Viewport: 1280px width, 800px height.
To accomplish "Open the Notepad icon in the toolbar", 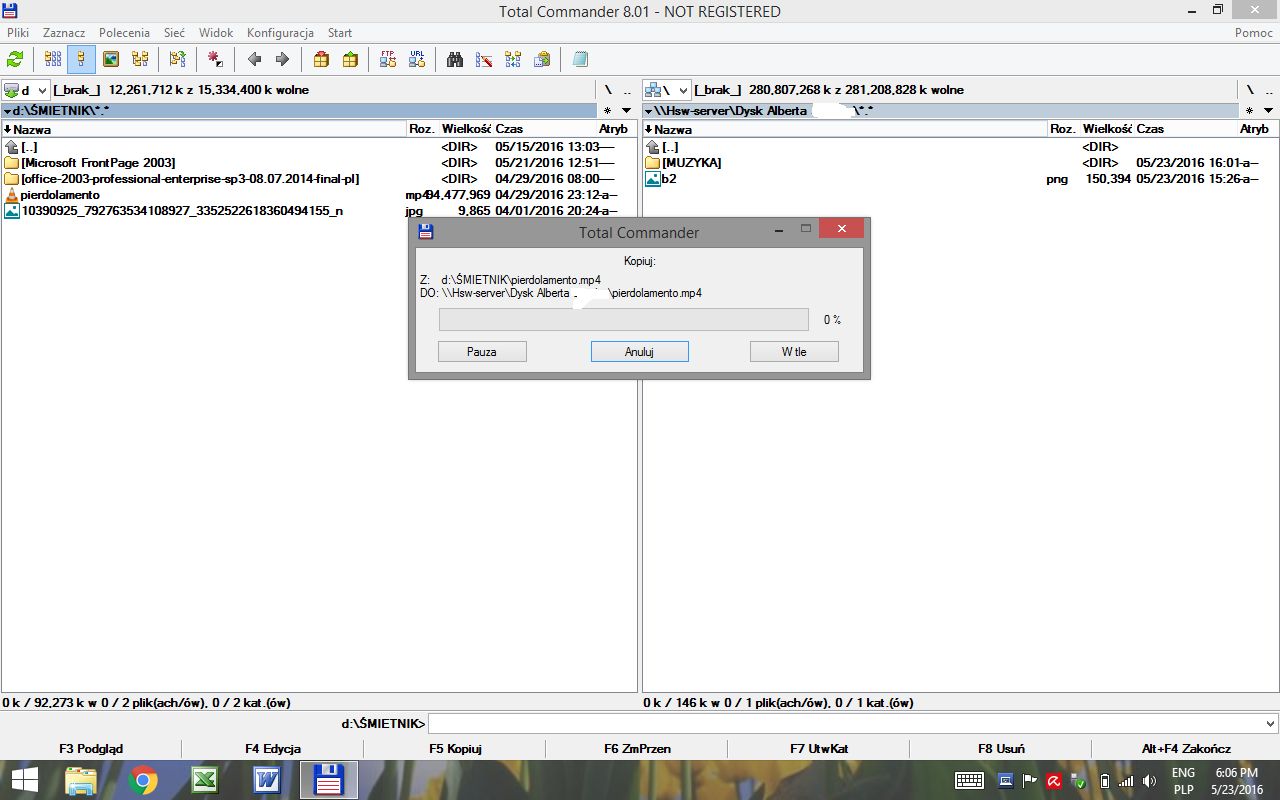I will [580, 59].
